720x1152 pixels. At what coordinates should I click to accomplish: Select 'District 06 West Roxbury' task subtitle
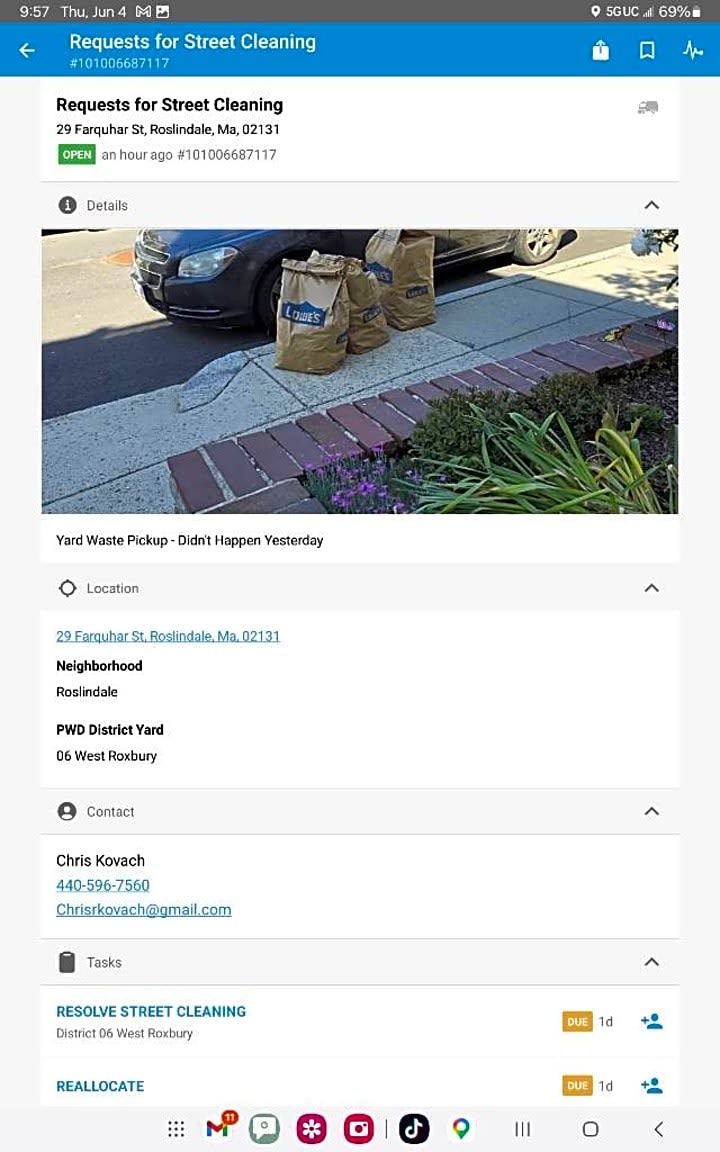click(x=124, y=1033)
